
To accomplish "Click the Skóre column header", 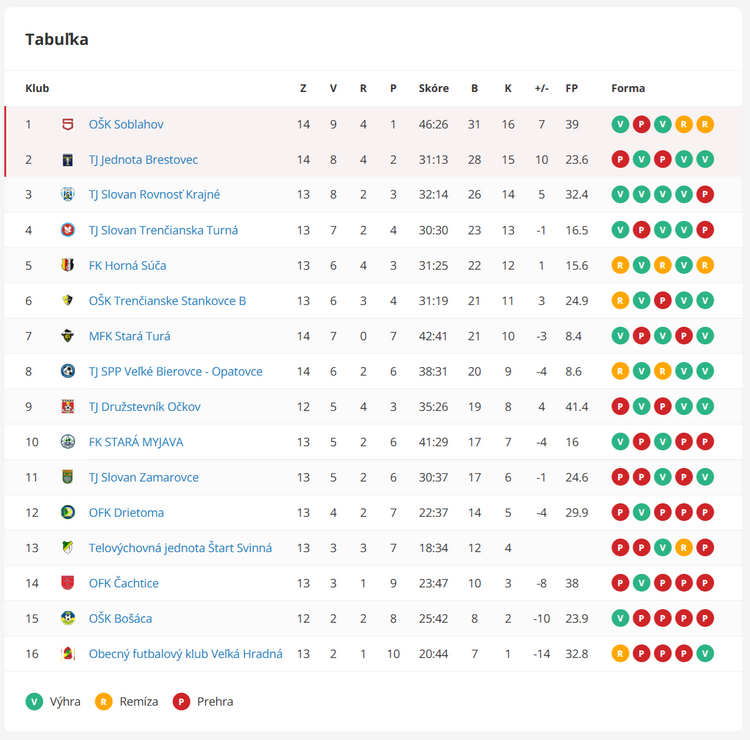I will pos(433,88).
